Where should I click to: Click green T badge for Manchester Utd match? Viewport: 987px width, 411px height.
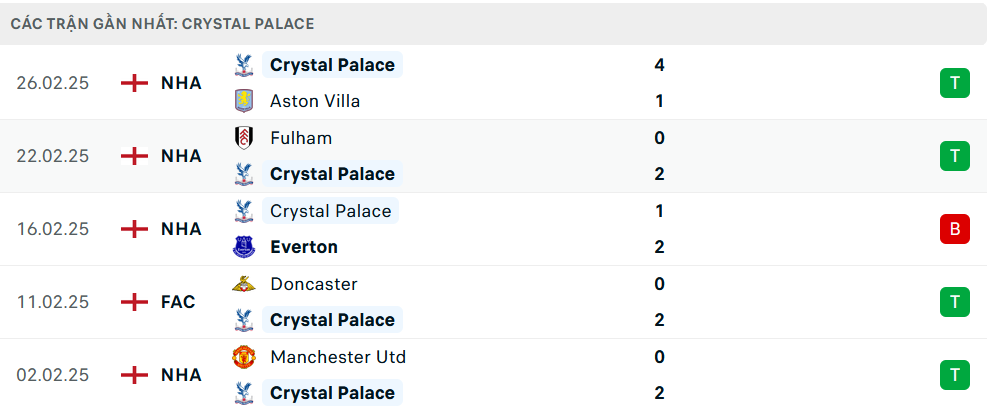(954, 375)
